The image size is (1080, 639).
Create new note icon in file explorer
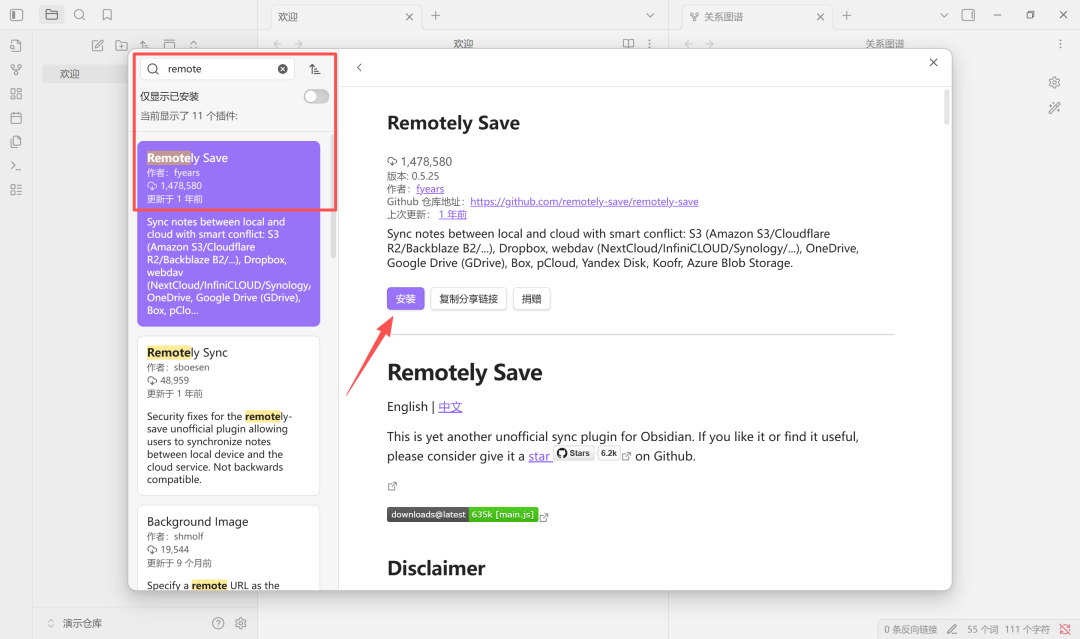[x=98, y=45]
